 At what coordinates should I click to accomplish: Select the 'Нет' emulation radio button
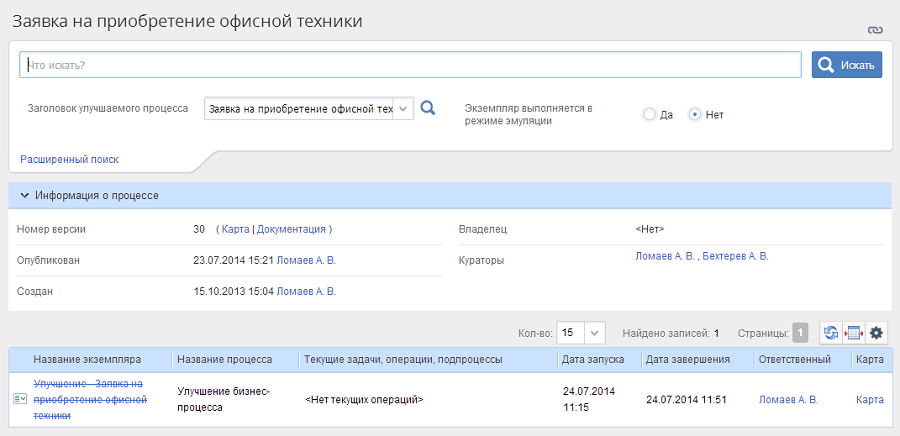pos(695,114)
